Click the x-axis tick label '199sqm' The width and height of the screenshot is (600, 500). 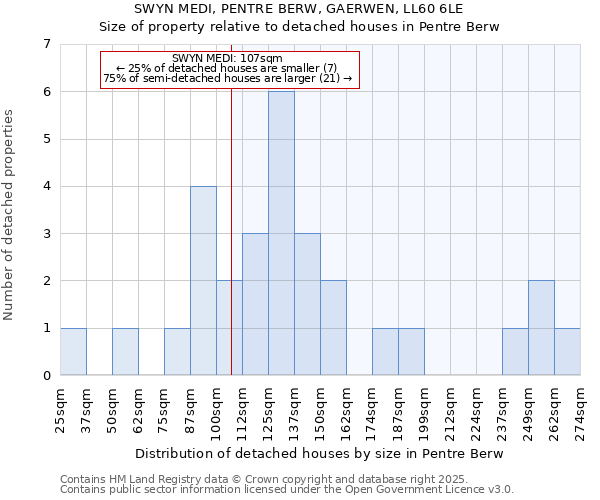pos(425,414)
